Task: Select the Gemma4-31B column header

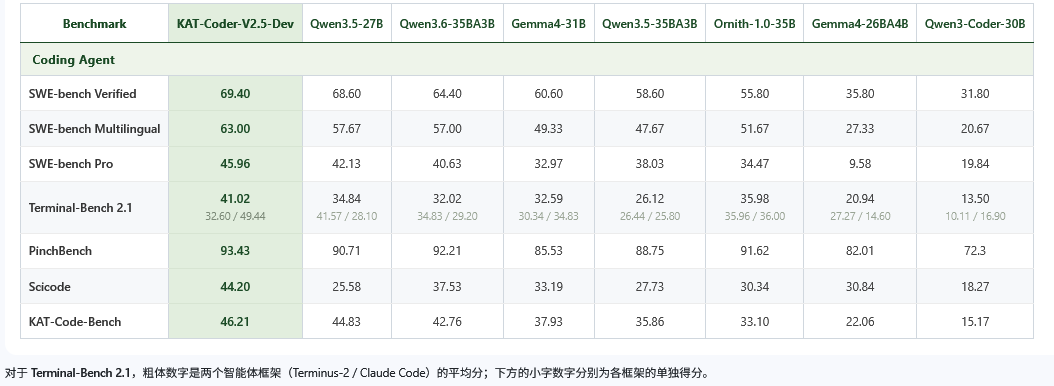Action: click(x=549, y=24)
